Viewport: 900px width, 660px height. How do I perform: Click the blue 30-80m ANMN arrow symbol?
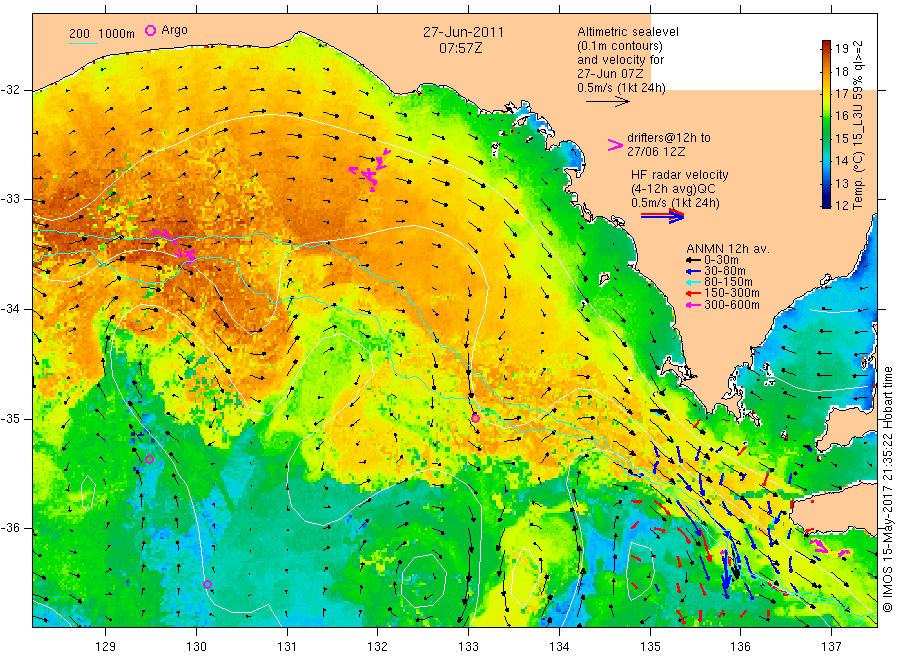click(693, 271)
